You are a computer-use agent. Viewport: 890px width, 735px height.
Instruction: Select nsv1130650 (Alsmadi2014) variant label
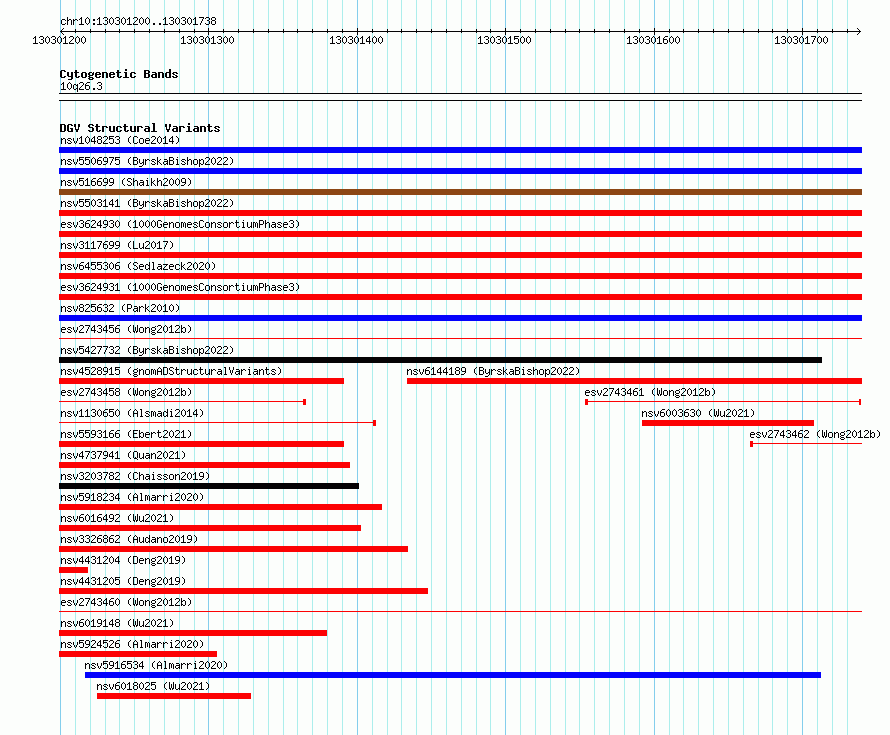point(132,413)
